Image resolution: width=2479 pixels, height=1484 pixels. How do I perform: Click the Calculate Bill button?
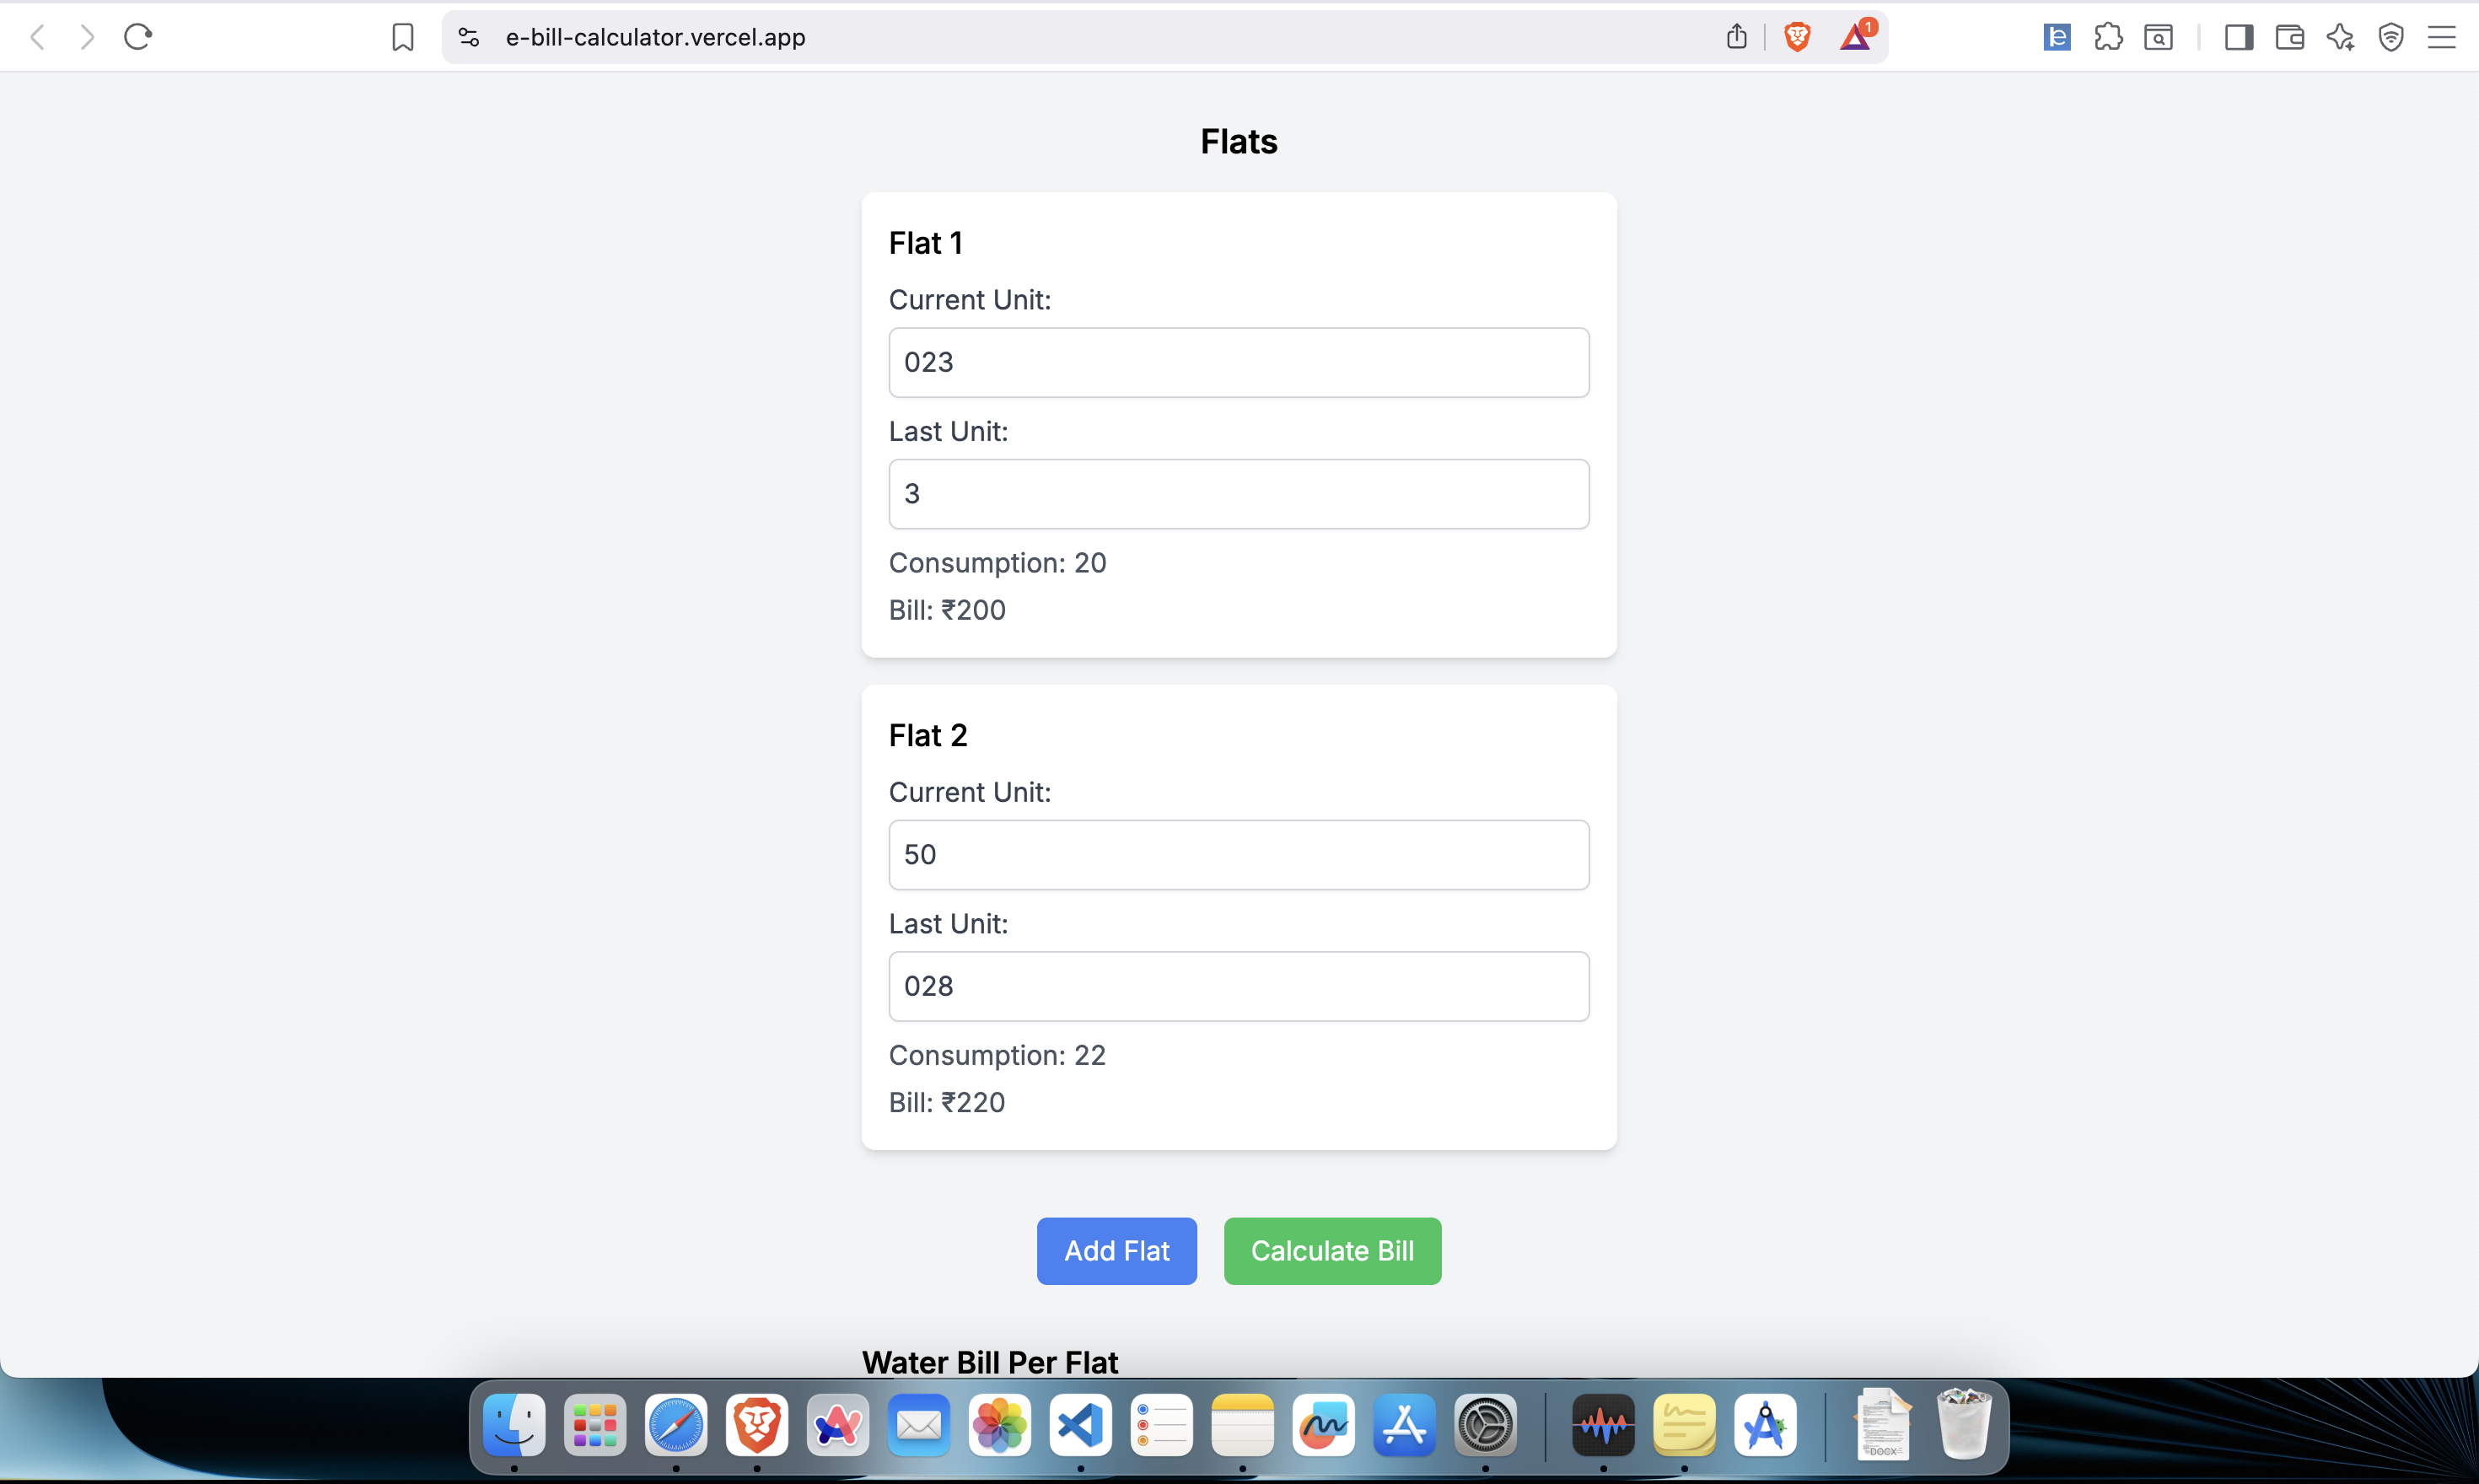[x=1331, y=1250]
